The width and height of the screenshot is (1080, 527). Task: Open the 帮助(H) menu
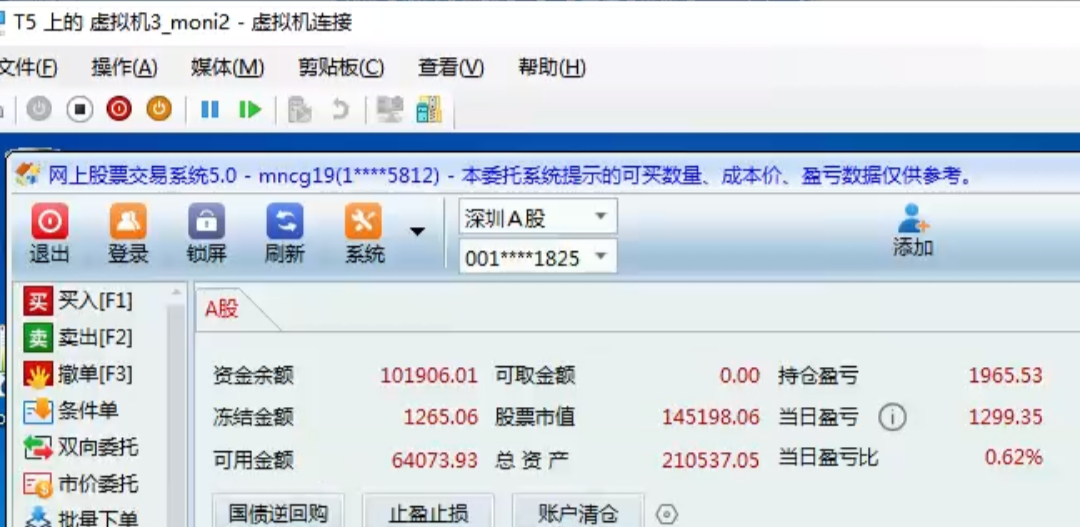[552, 68]
